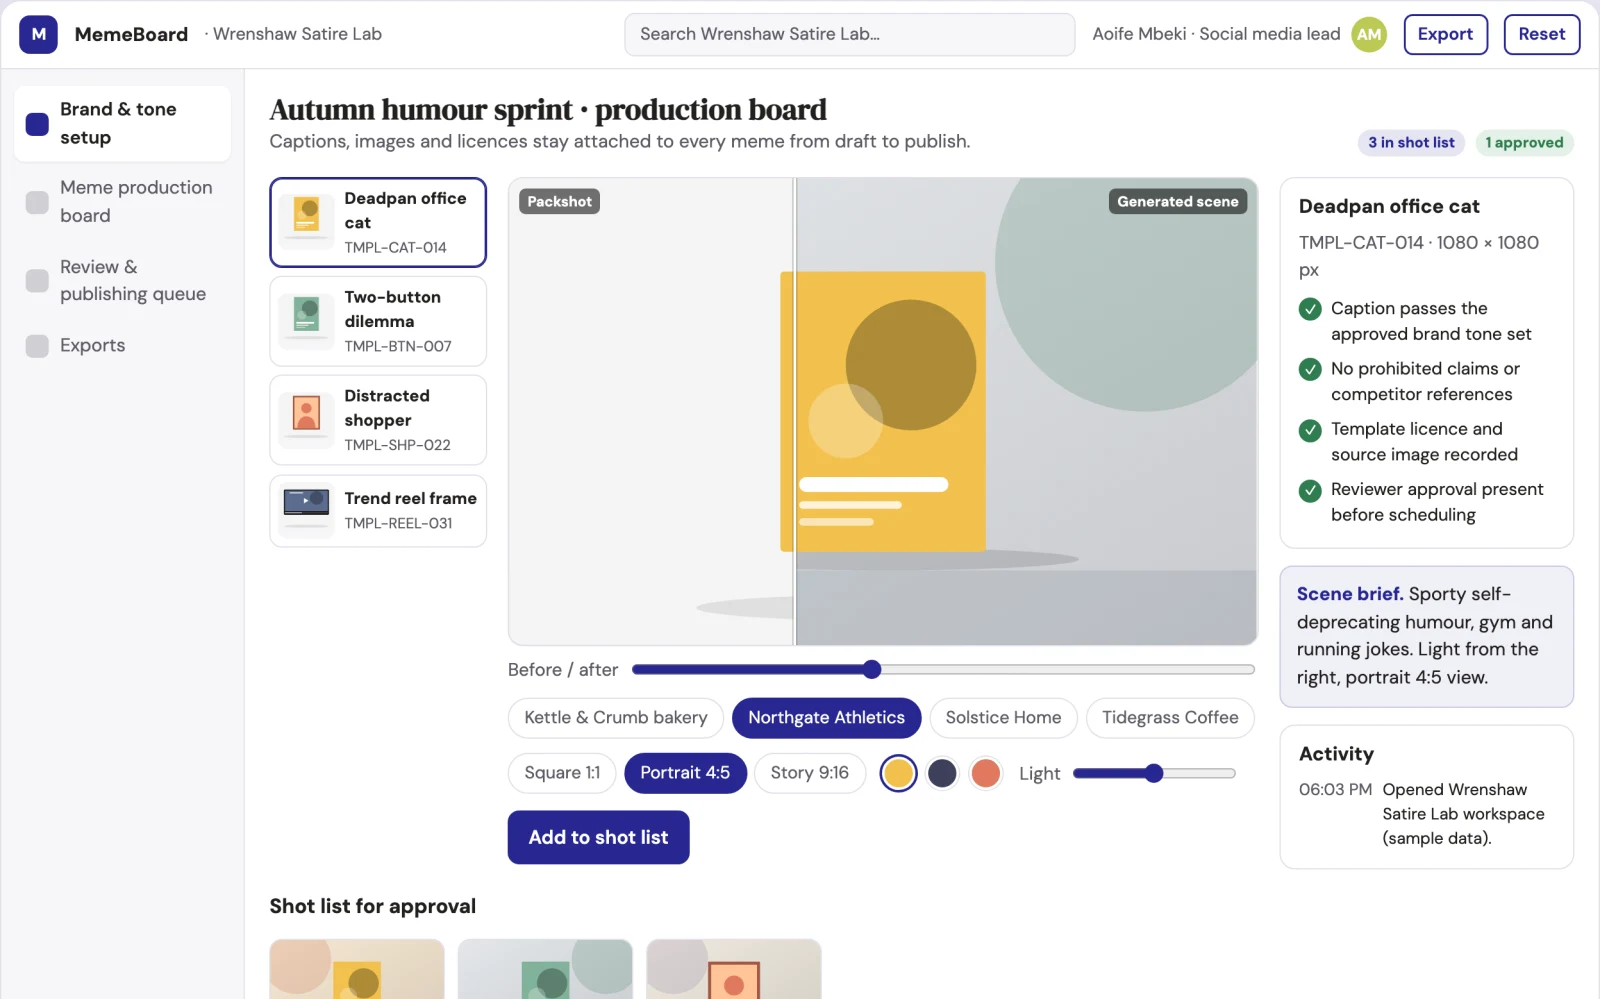Click the Meme production board sidebar icon

37,202
